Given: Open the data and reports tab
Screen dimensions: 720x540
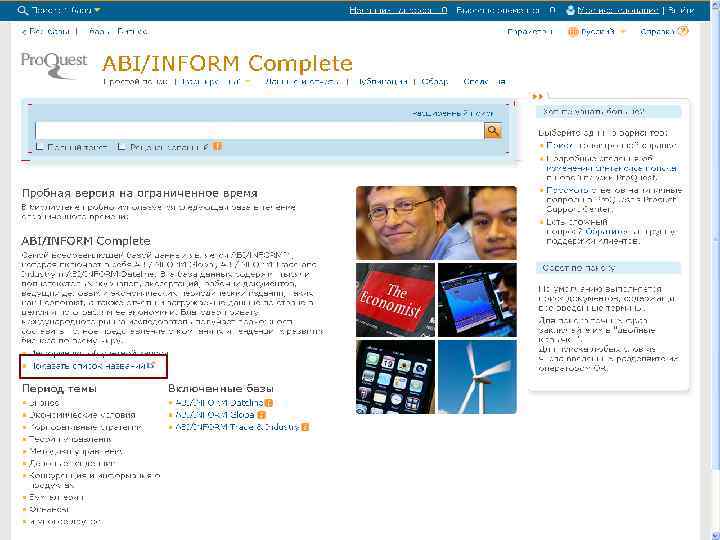Looking at the screenshot, I should pos(303,82).
